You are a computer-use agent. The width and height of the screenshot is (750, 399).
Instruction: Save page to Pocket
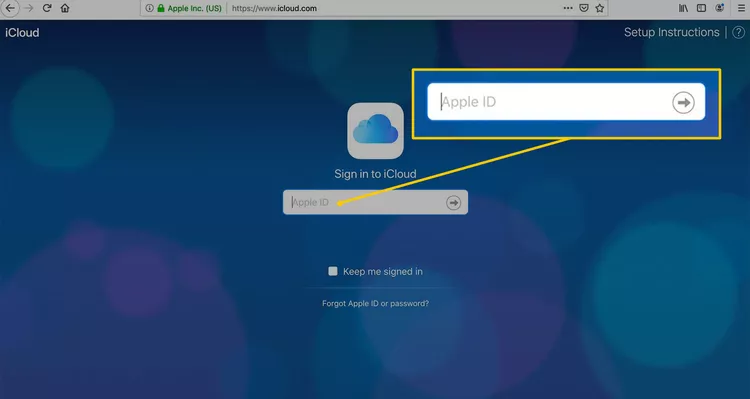coord(584,8)
